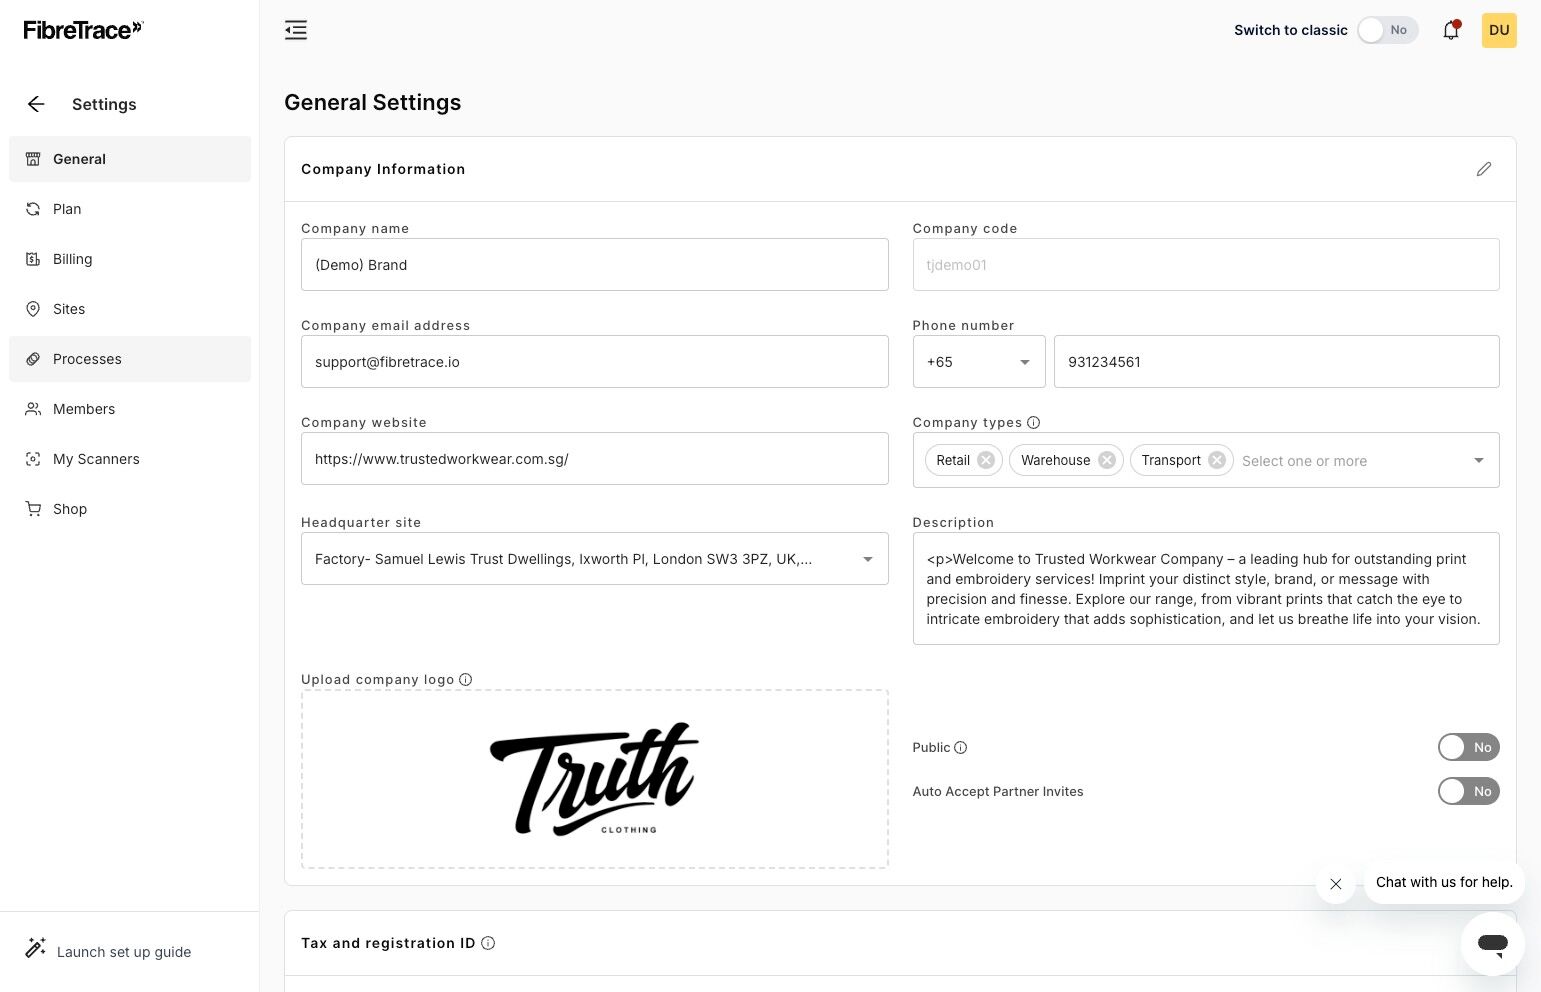Remove the Warehouse company type tag

click(x=1107, y=460)
